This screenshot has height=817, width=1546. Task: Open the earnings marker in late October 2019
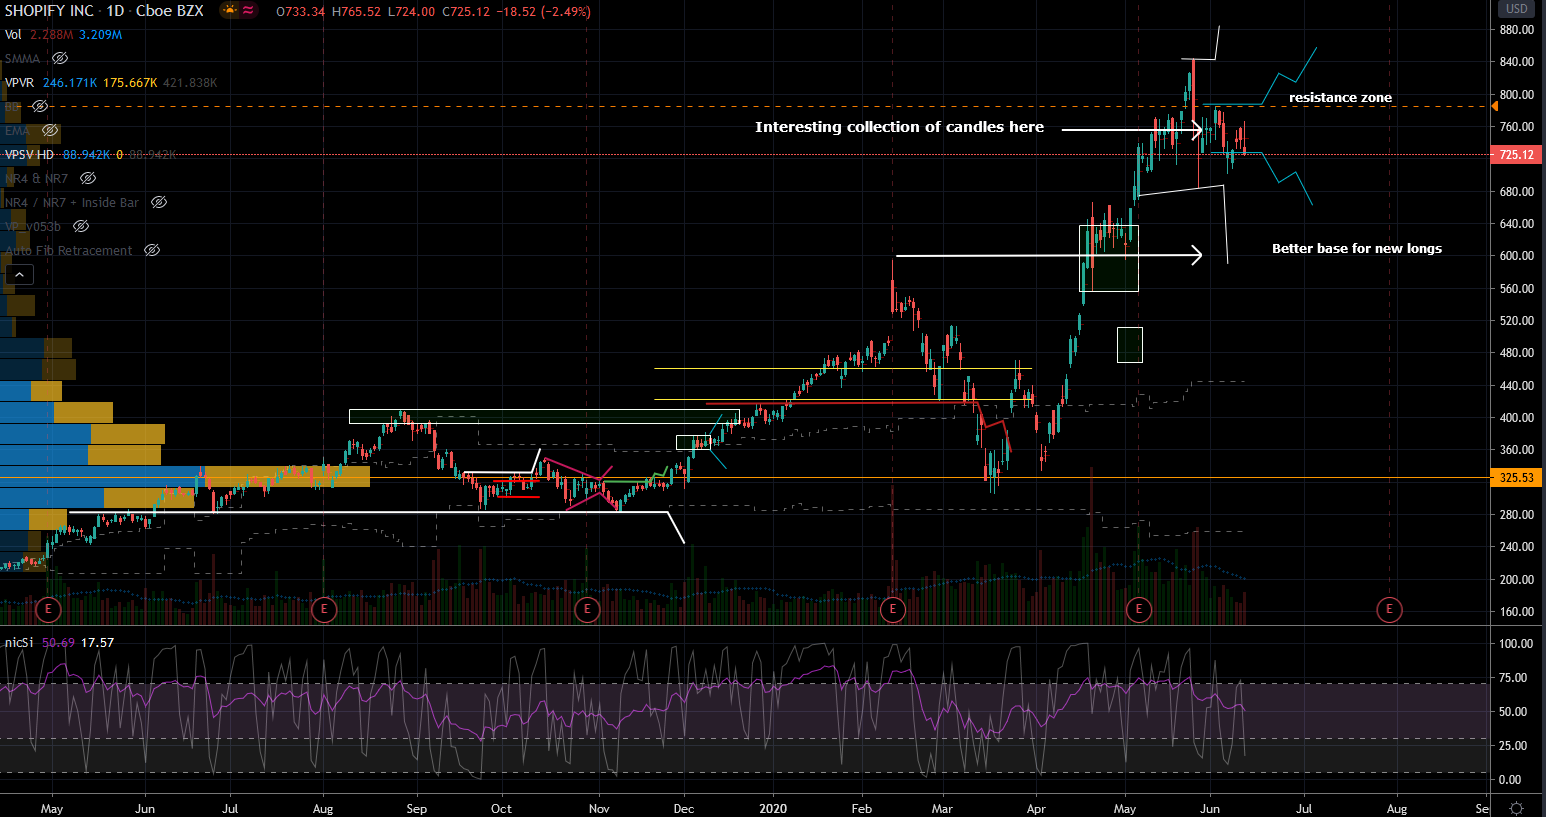(x=587, y=609)
